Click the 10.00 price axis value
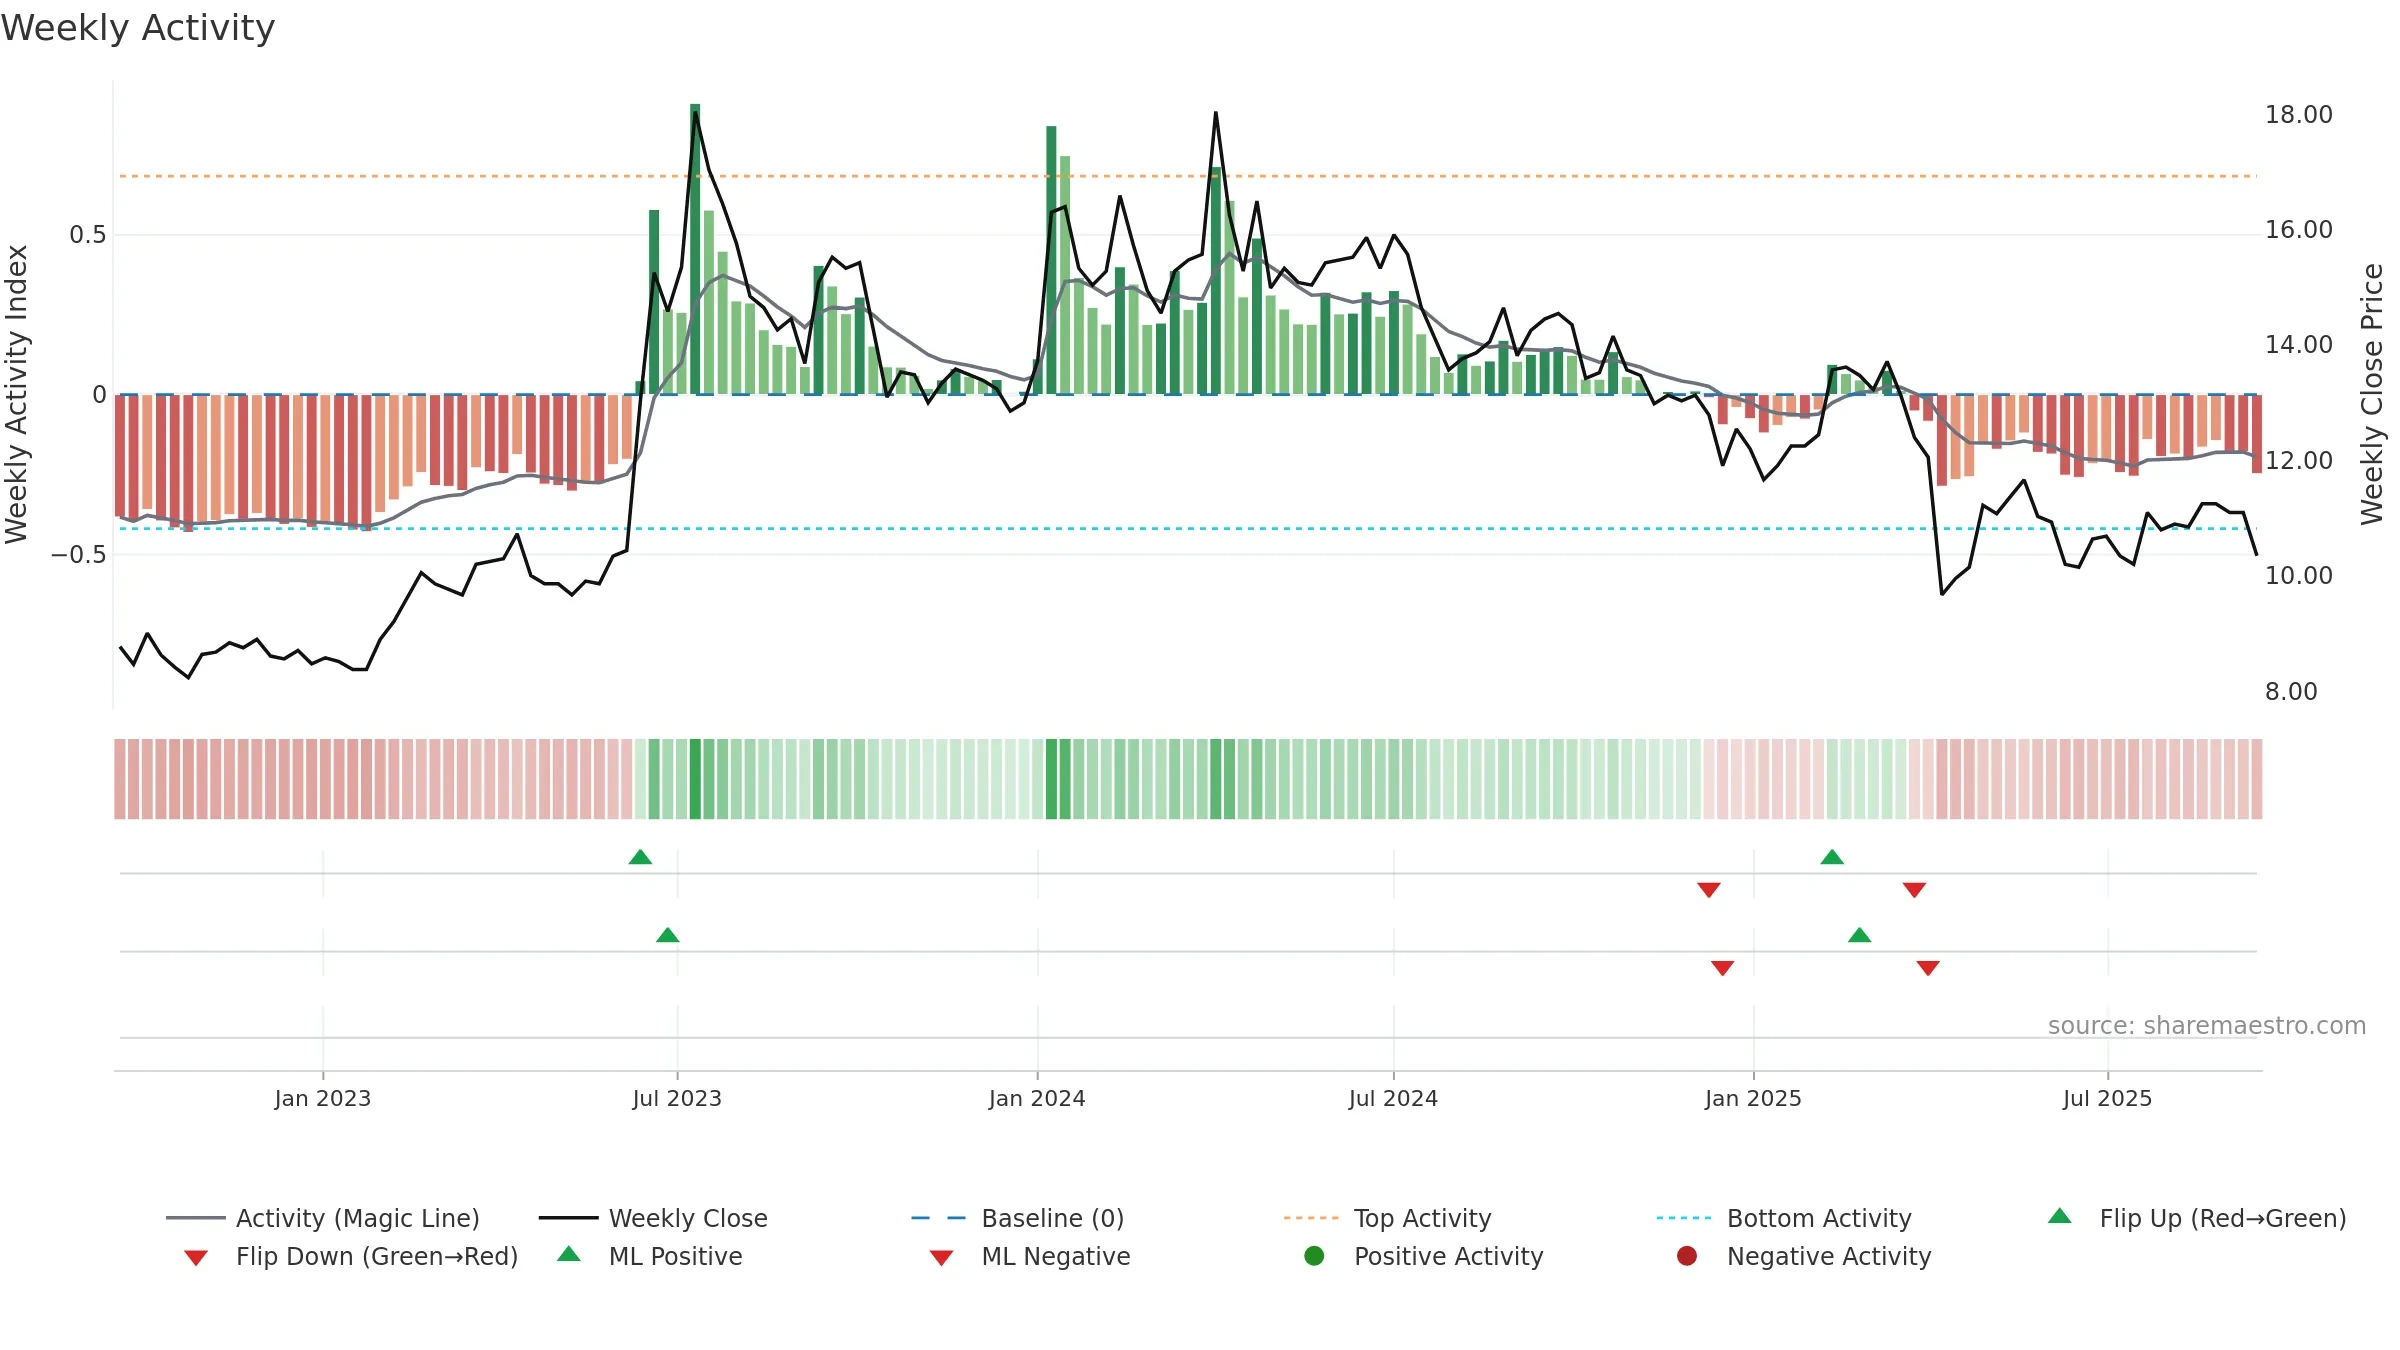 pyautogui.click(x=2299, y=576)
